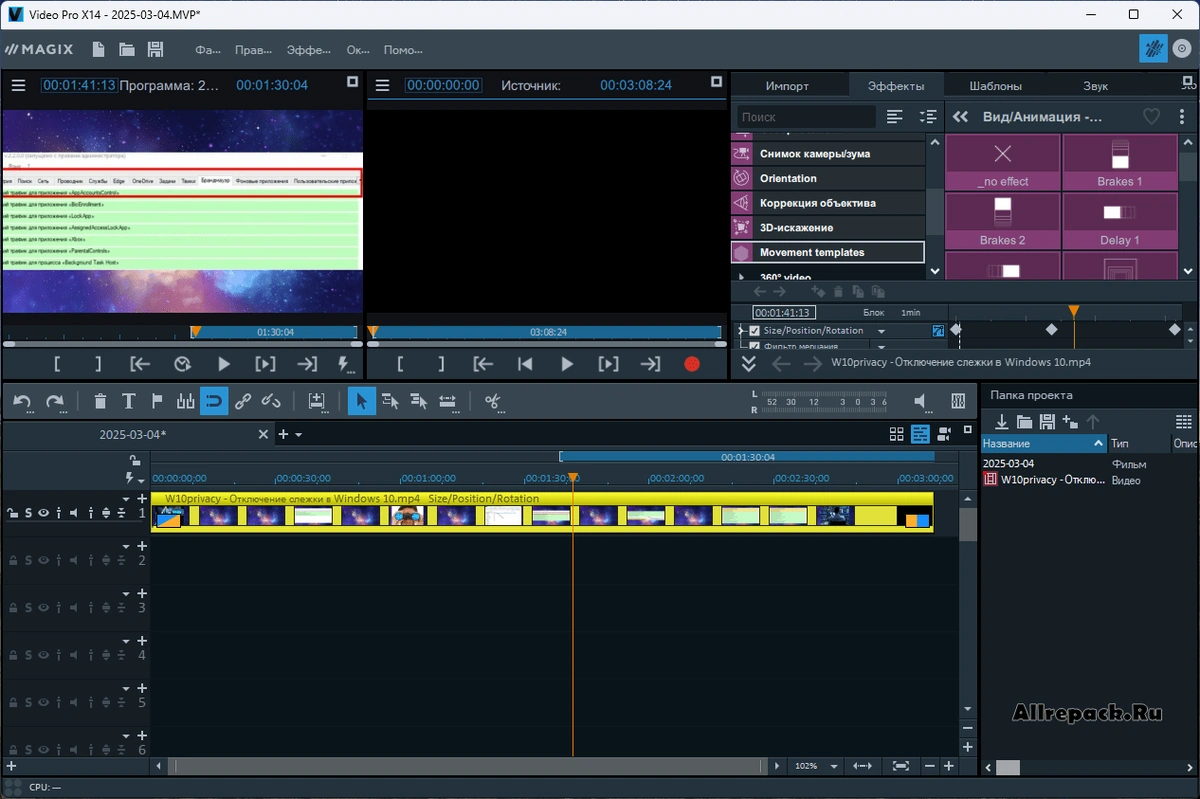Go back with the double chevron in effects panel
The width and height of the screenshot is (1200, 799).
pyautogui.click(x=960, y=117)
